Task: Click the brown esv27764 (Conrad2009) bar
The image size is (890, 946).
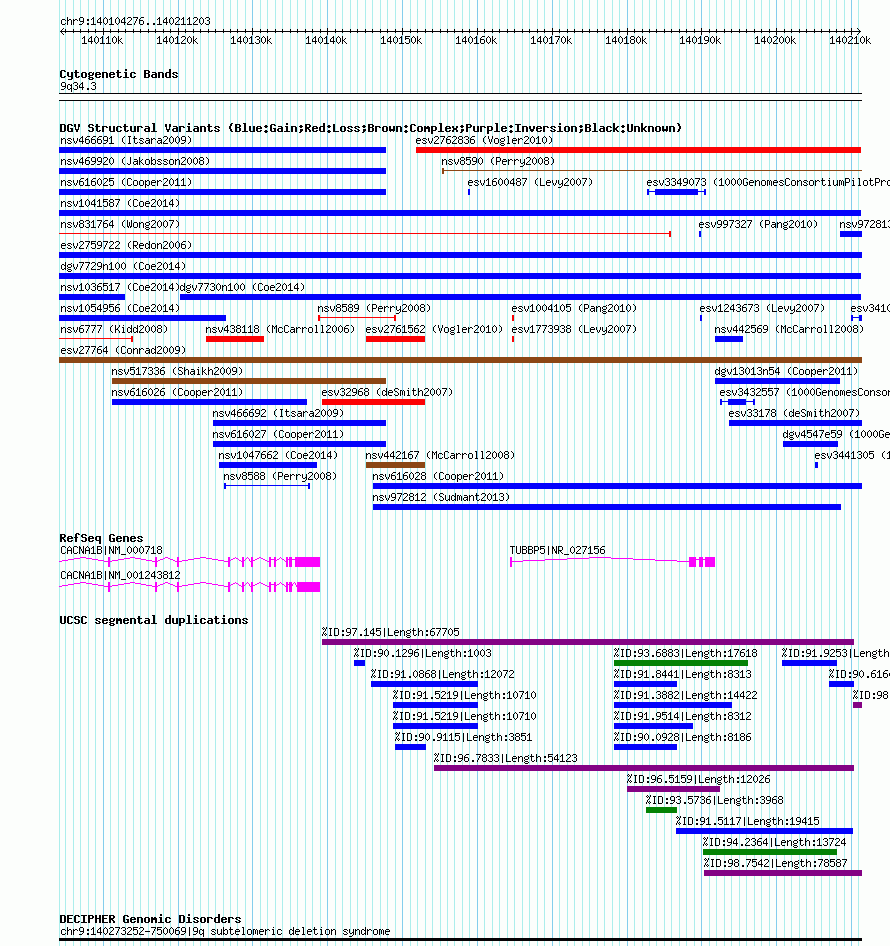Action: 460,360
